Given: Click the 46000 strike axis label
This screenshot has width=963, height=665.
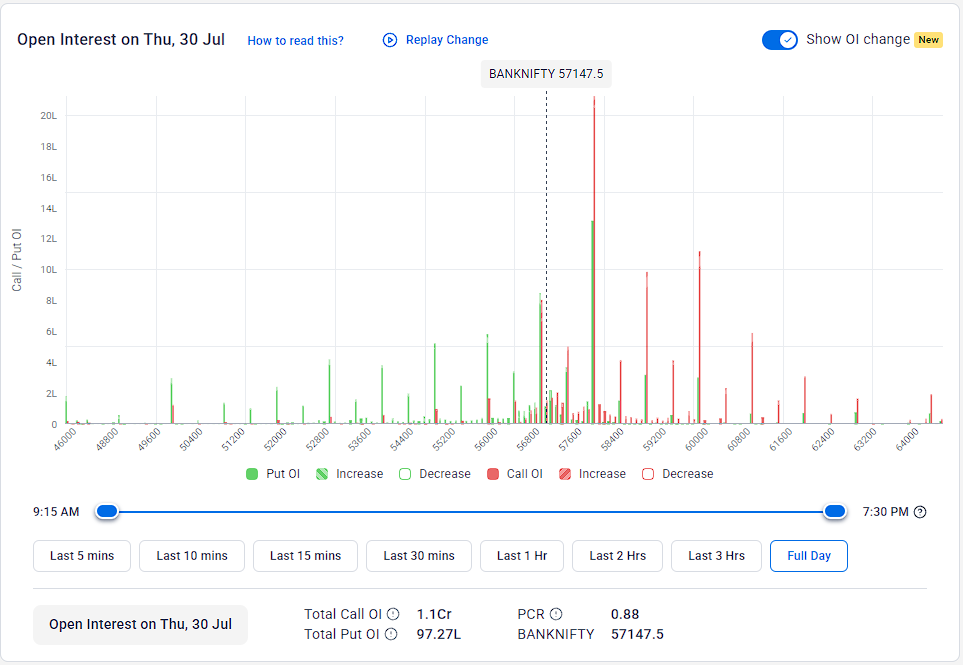Looking at the screenshot, I should 65,440.
